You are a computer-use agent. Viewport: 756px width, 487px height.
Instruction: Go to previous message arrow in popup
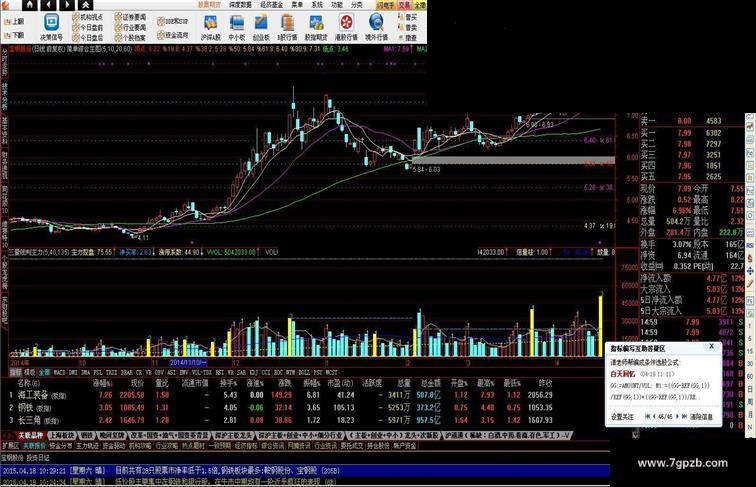(654, 417)
